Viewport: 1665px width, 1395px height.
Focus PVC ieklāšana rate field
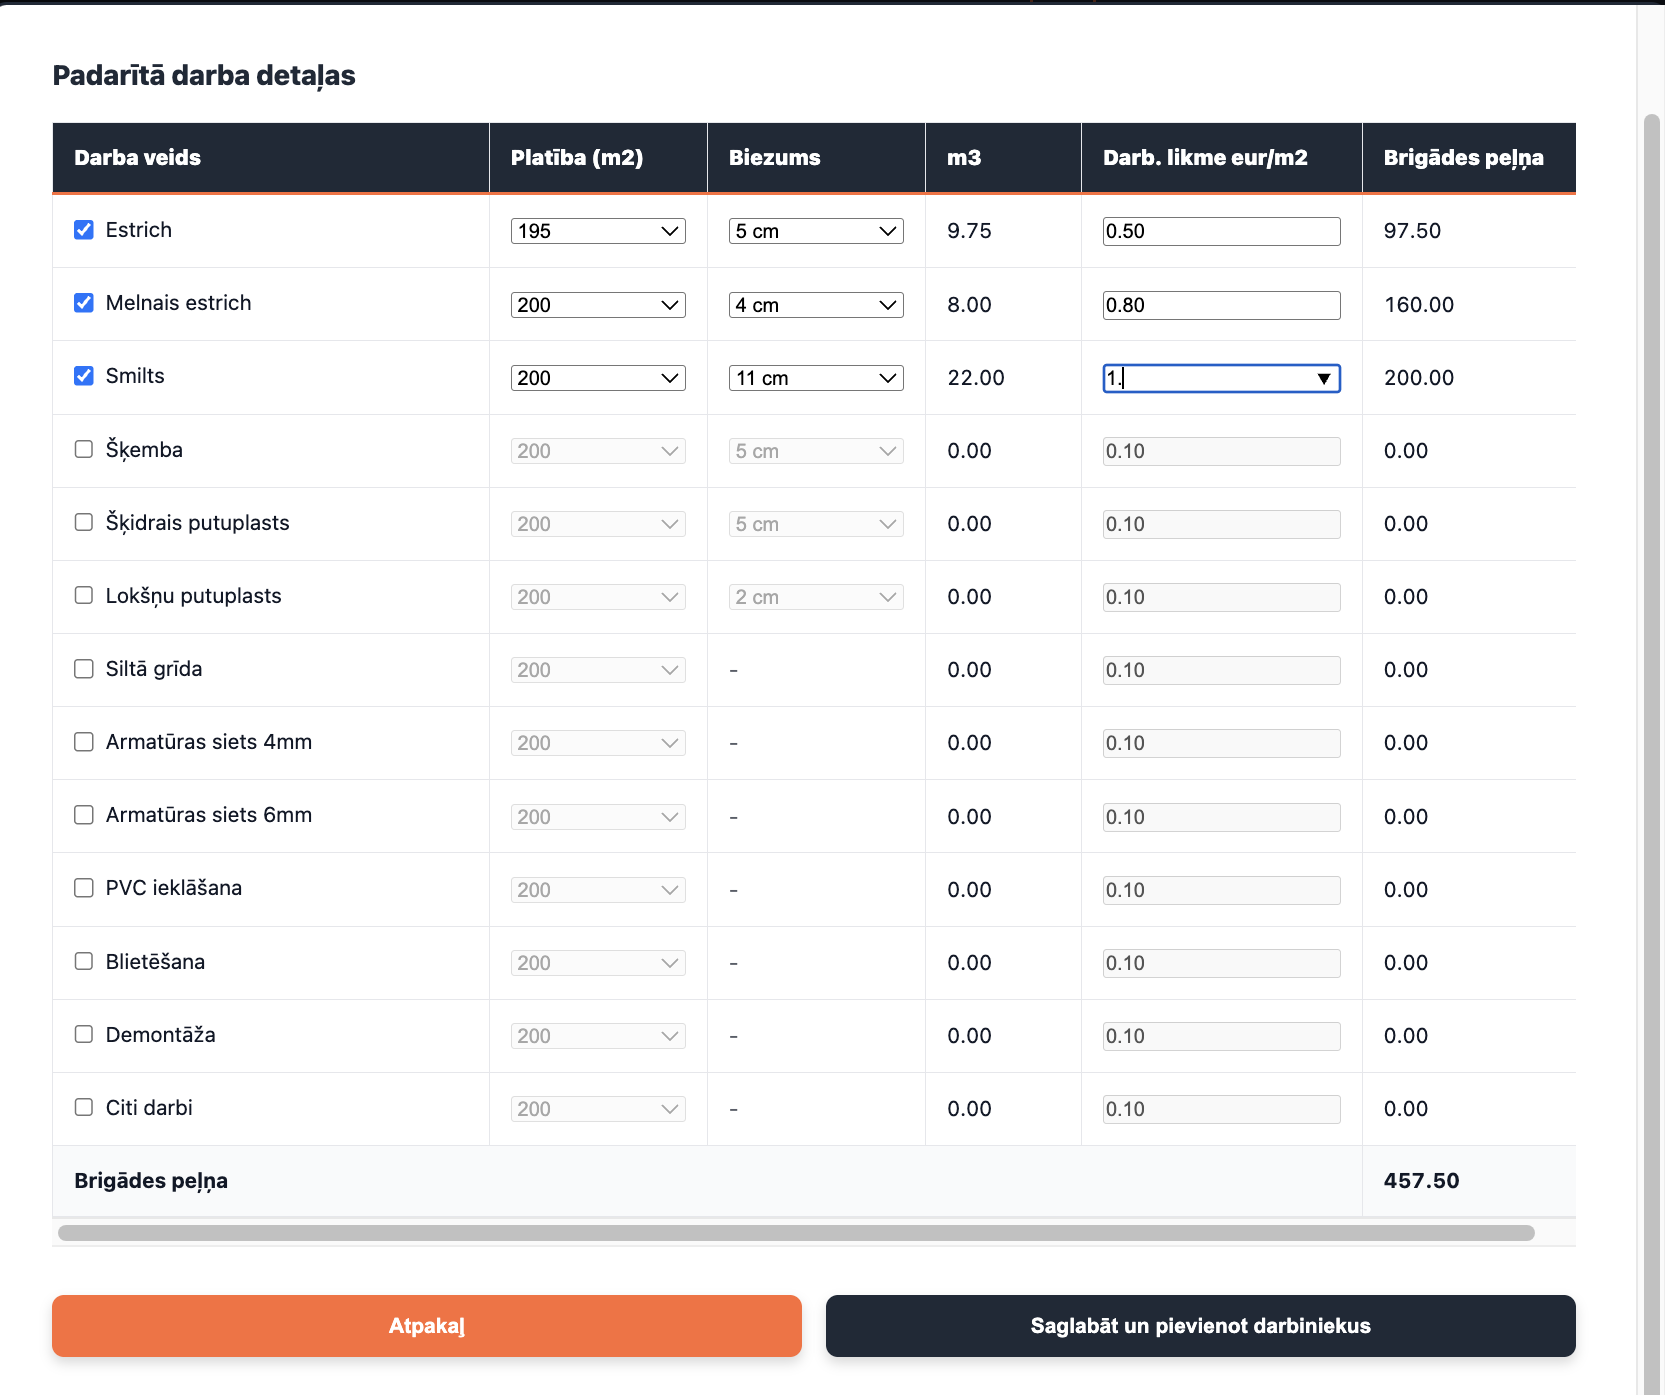1221,890
